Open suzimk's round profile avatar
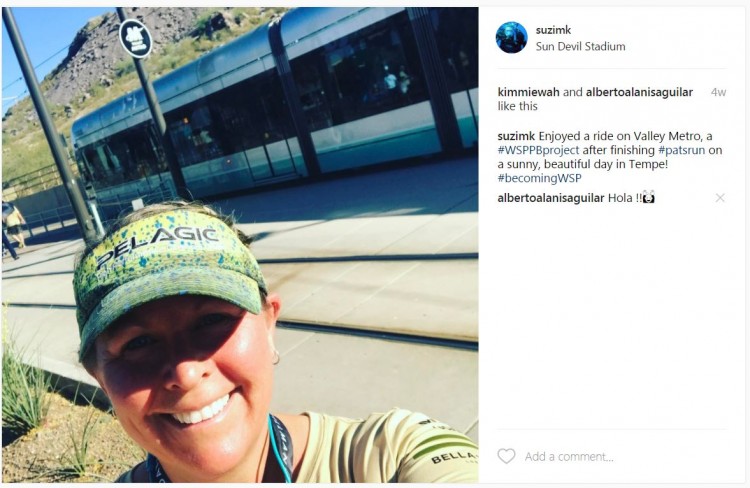This screenshot has width=750, height=488. tap(511, 37)
